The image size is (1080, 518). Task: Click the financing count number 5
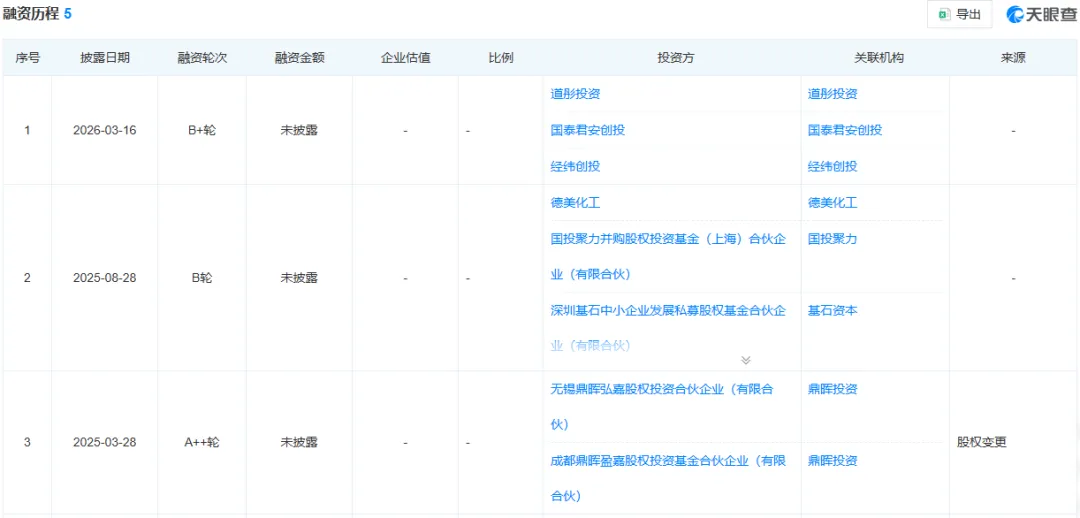68,14
